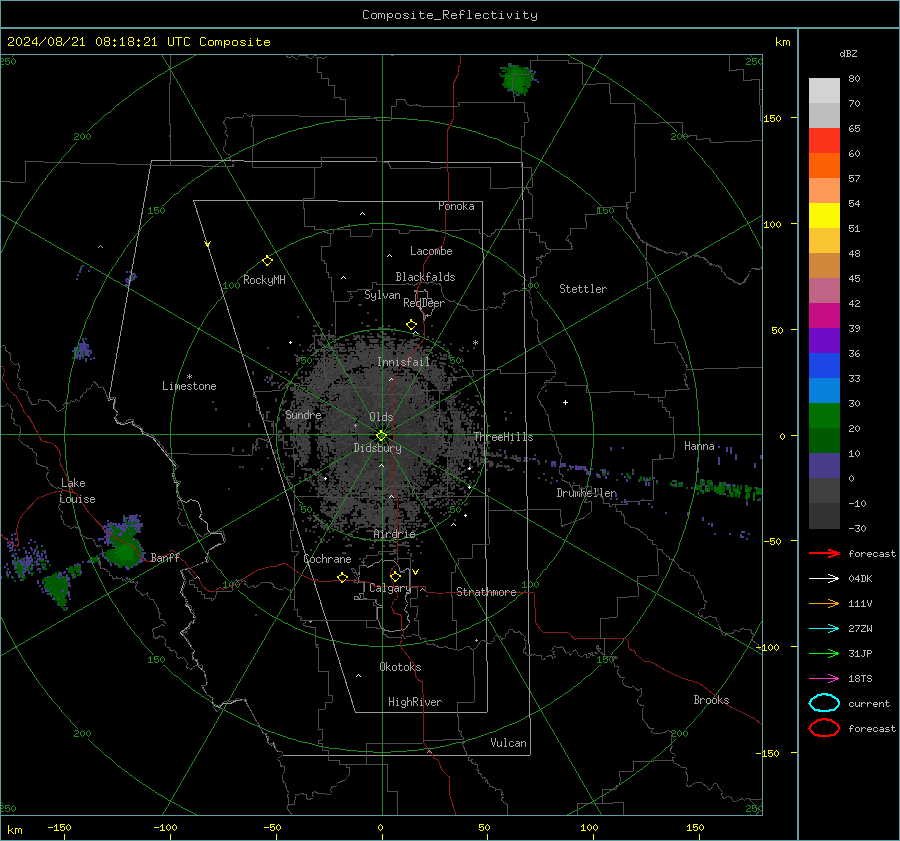The height and width of the screenshot is (841, 900).
Task: Click the green 31JP arrow legend icon
Action: [x=824, y=653]
